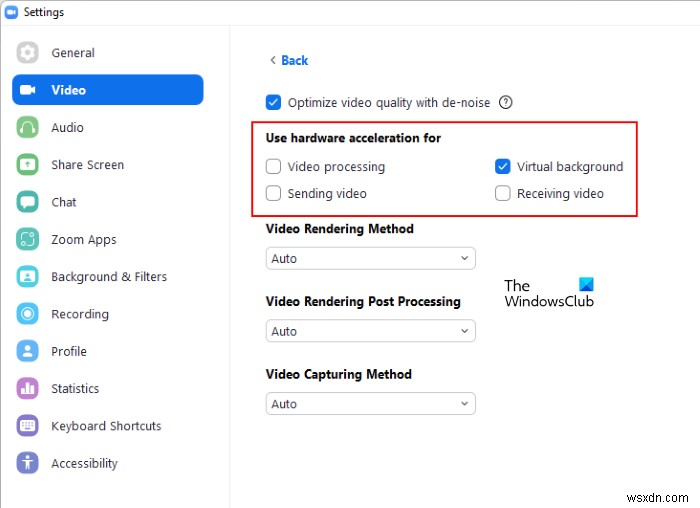Uncheck the Virtual background checkbox
700x508 pixels.
coord(503,167)
